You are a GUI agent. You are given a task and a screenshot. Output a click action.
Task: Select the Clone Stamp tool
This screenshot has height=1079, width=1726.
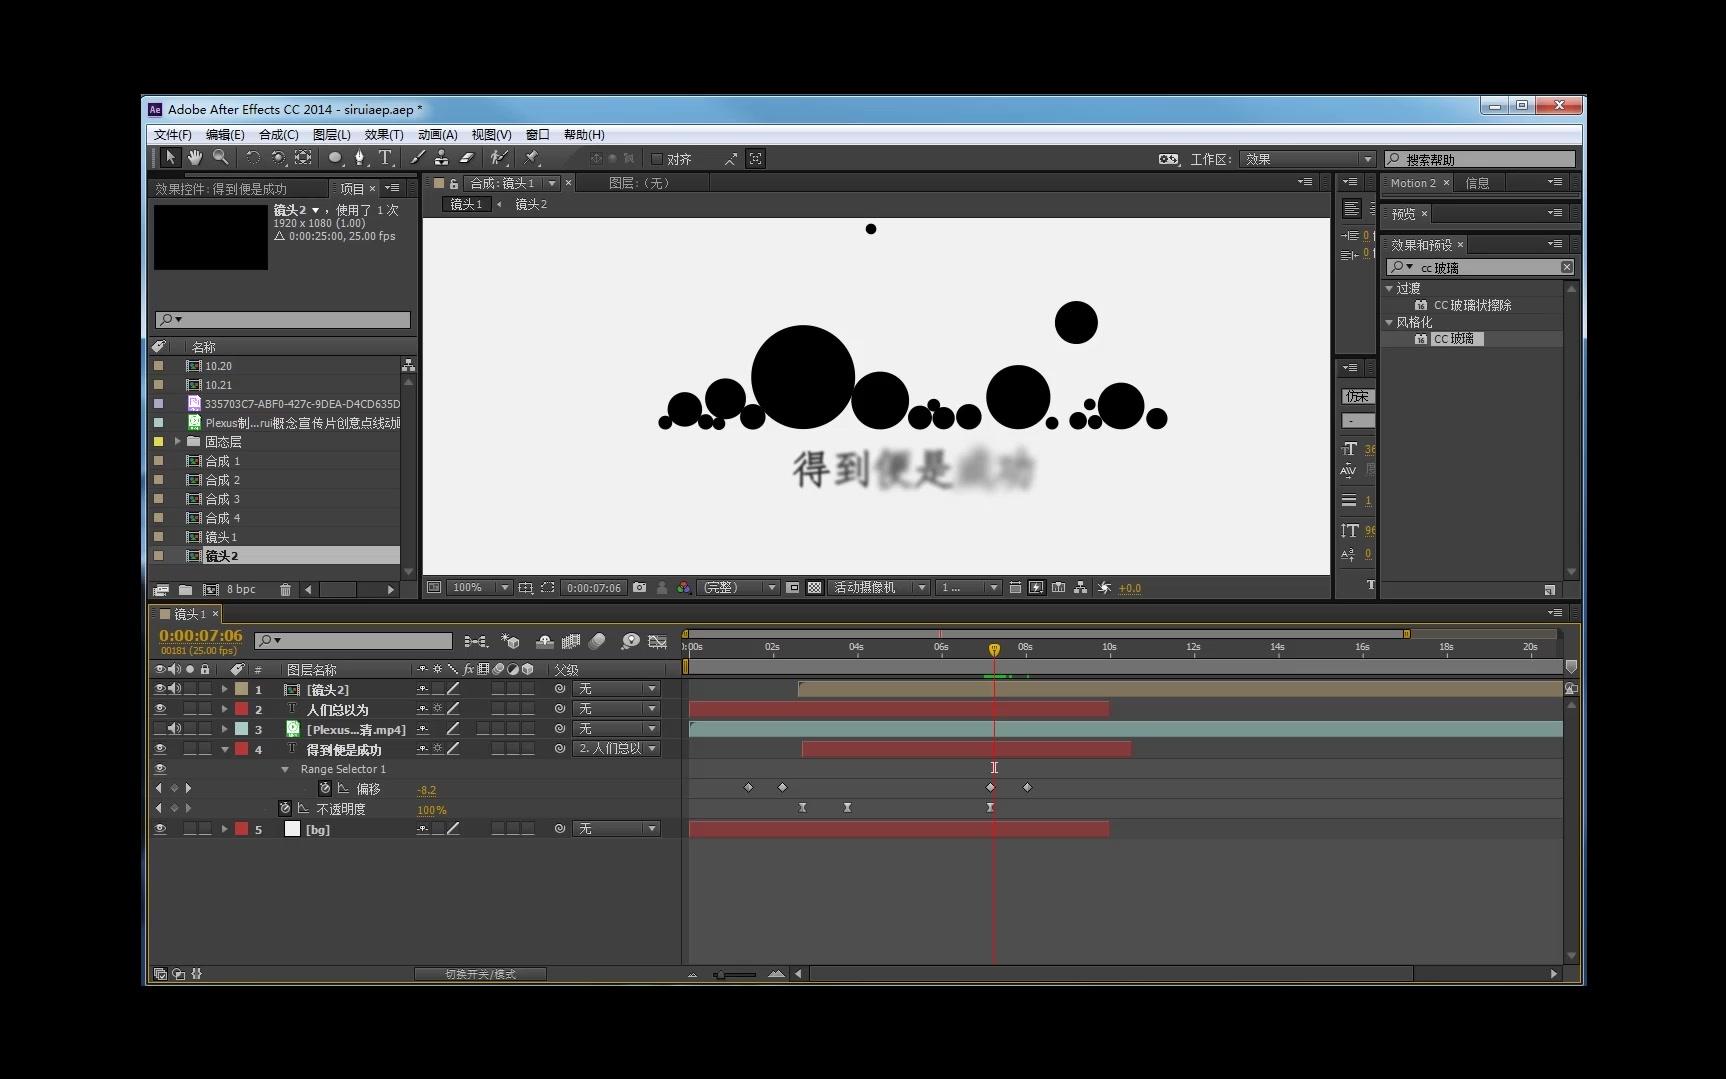pyautogui.click(x=442, y=158)
